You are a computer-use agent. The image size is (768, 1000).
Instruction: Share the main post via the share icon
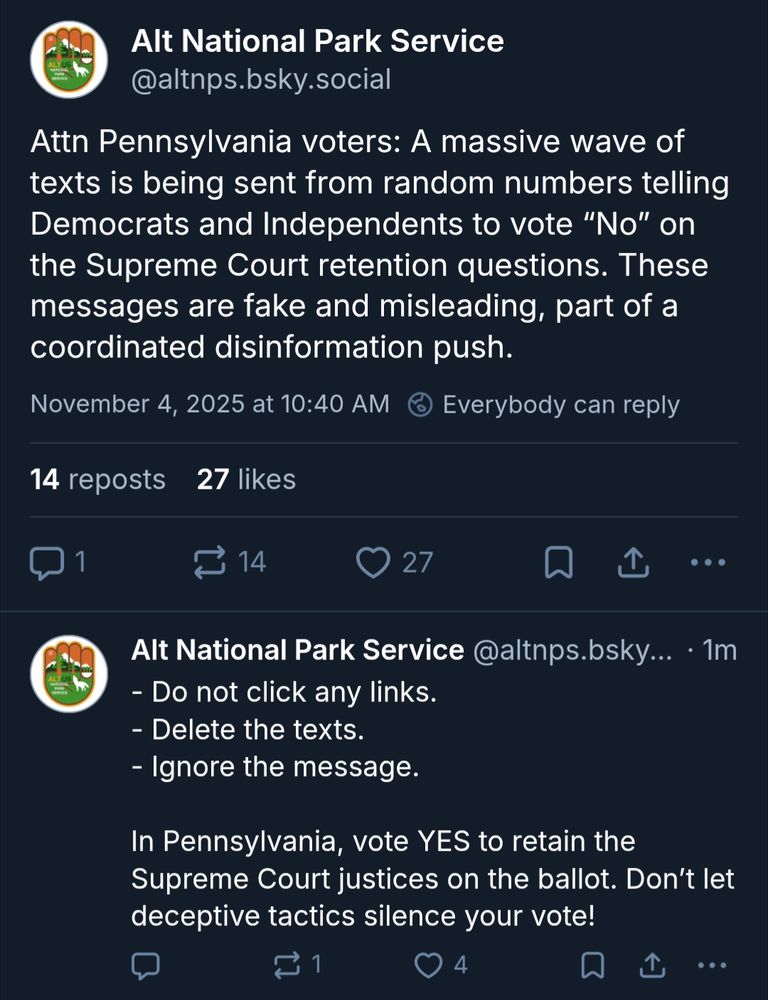(x=632, y=562)
